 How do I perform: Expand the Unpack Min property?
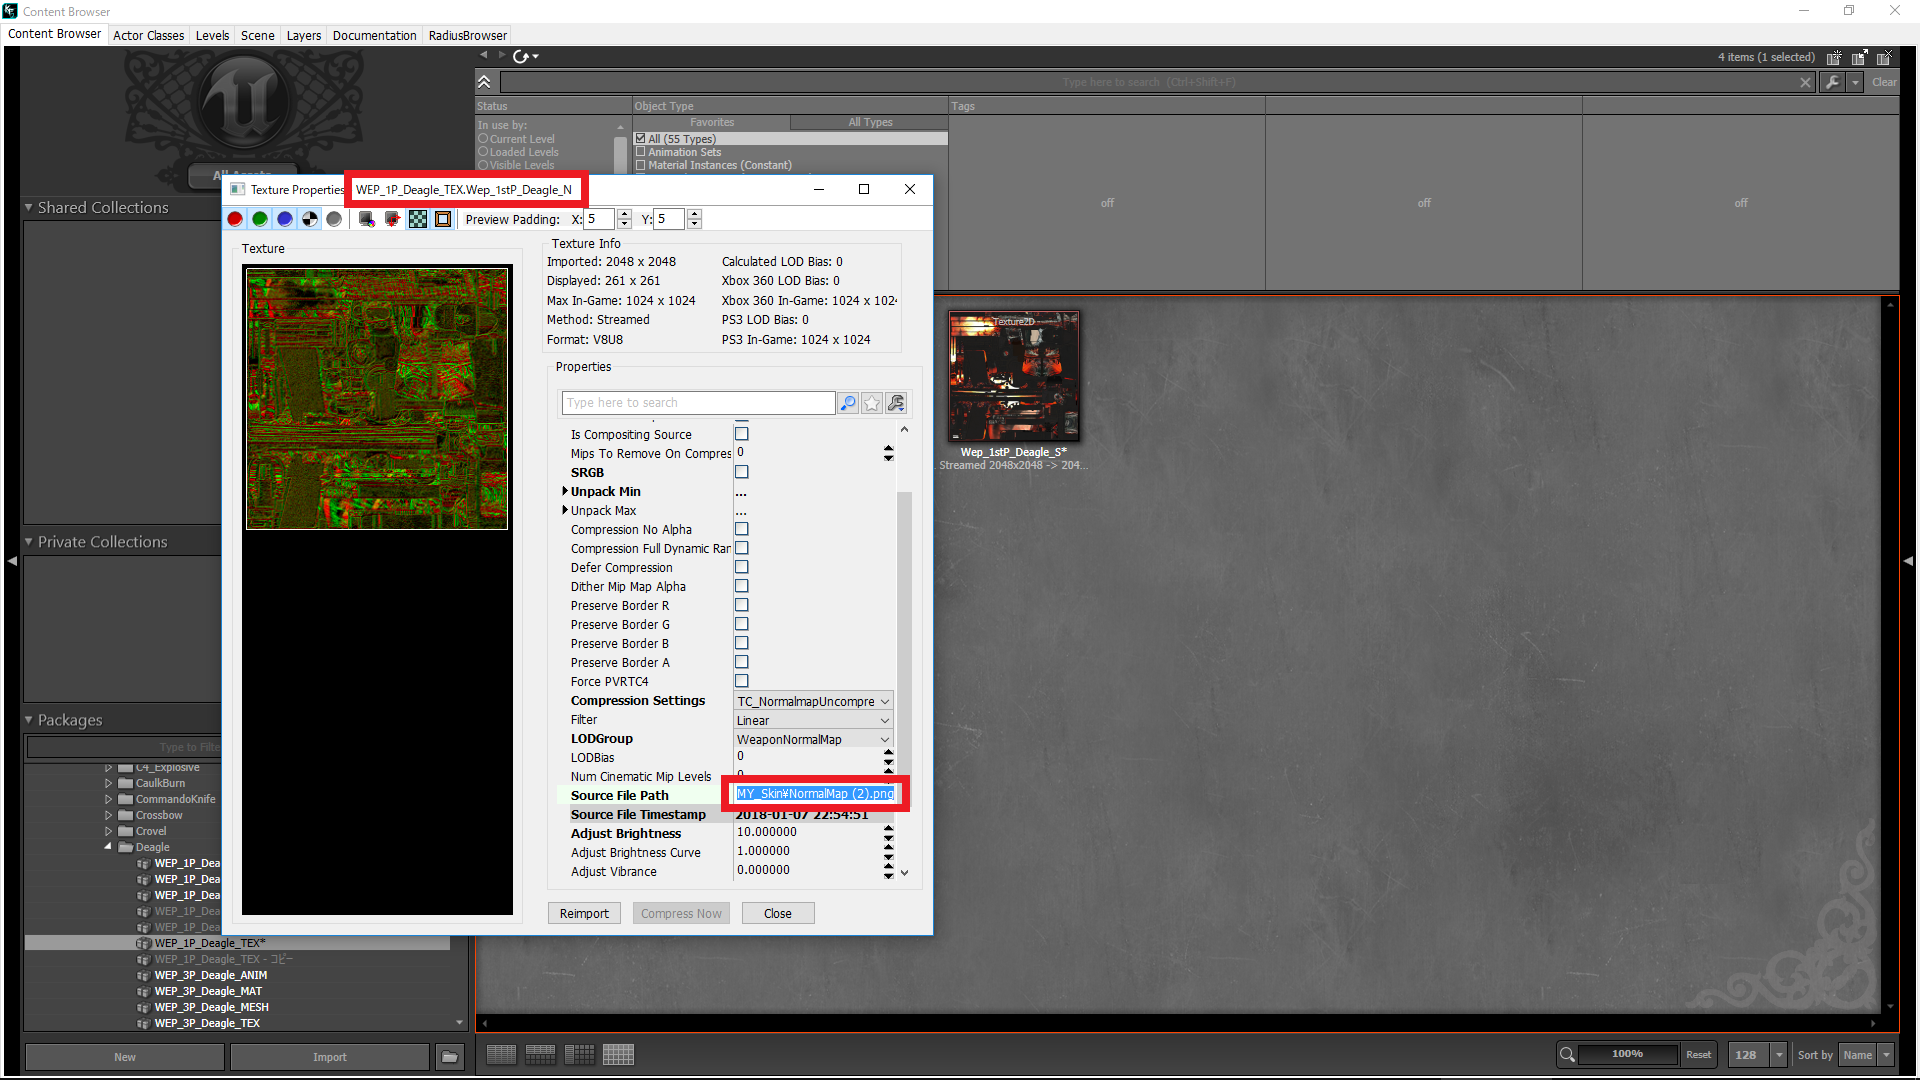(x=565, y=491)
